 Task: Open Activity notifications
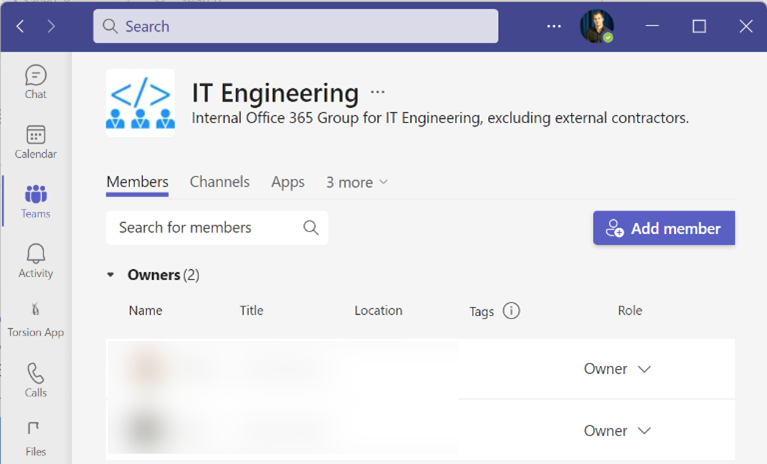point(36,261)
